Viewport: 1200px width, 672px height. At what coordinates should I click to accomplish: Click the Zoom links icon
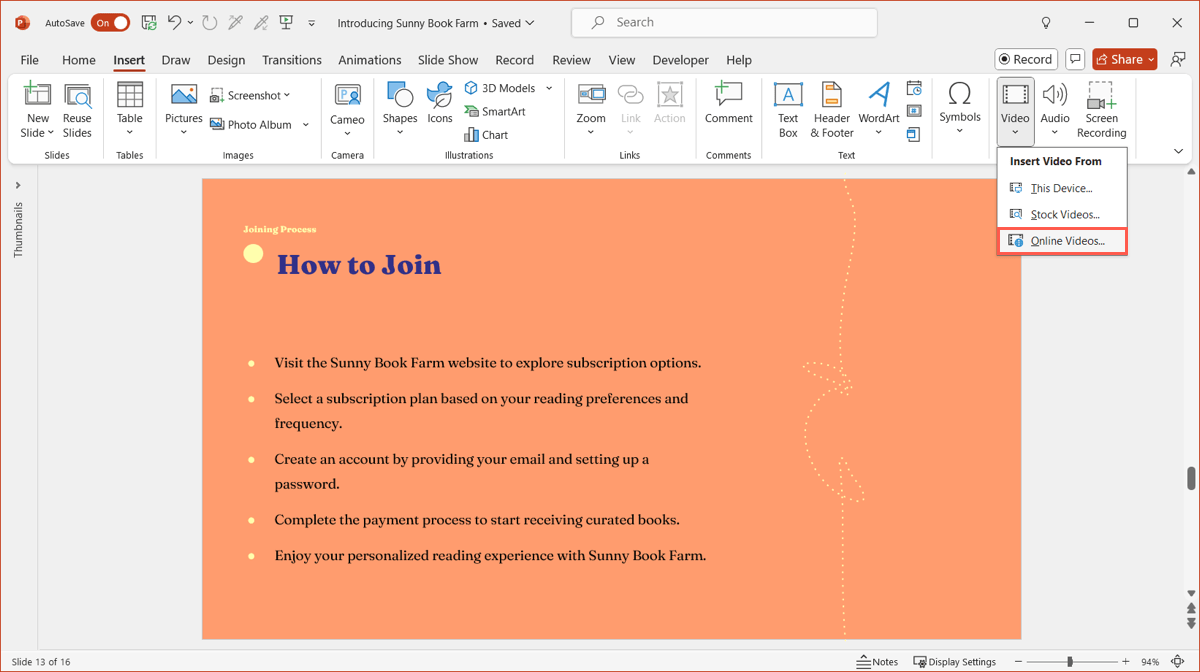(591, 95)
